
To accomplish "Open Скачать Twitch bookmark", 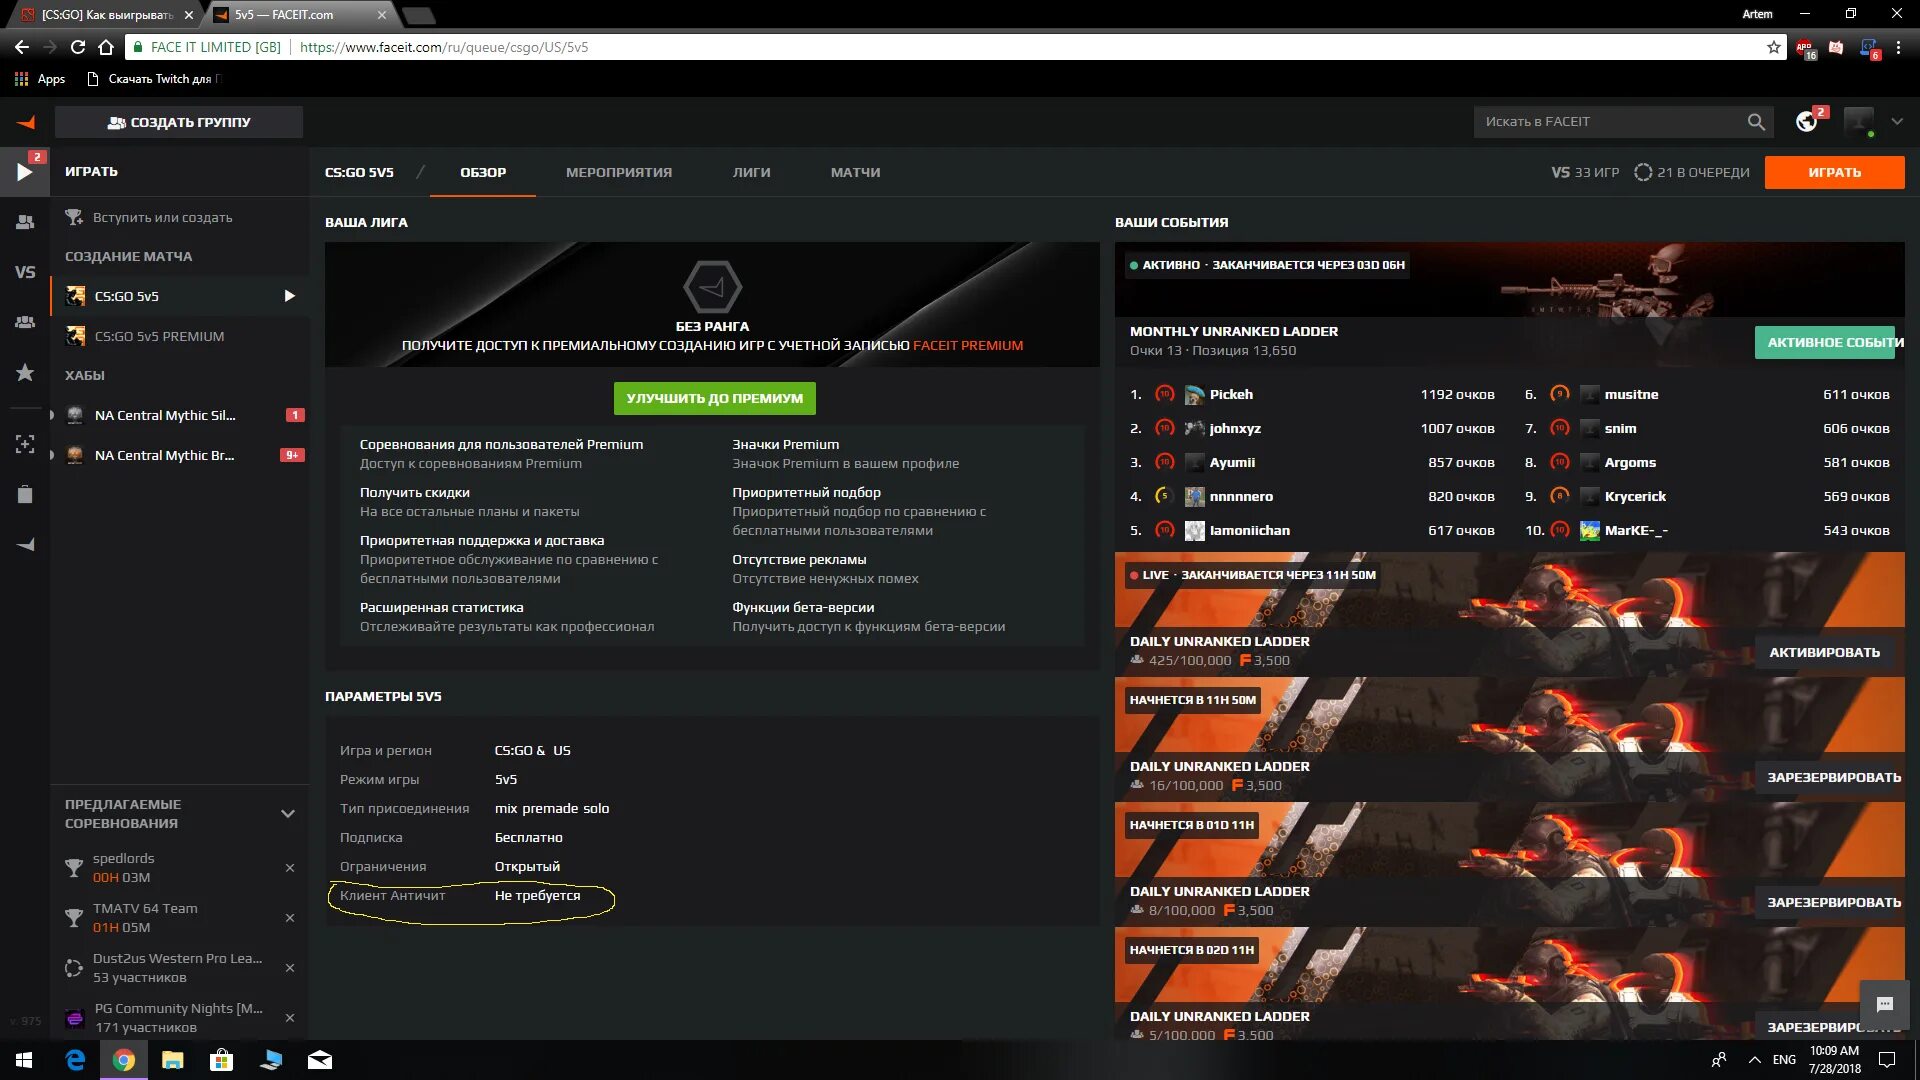I will [x=153, y=79].
